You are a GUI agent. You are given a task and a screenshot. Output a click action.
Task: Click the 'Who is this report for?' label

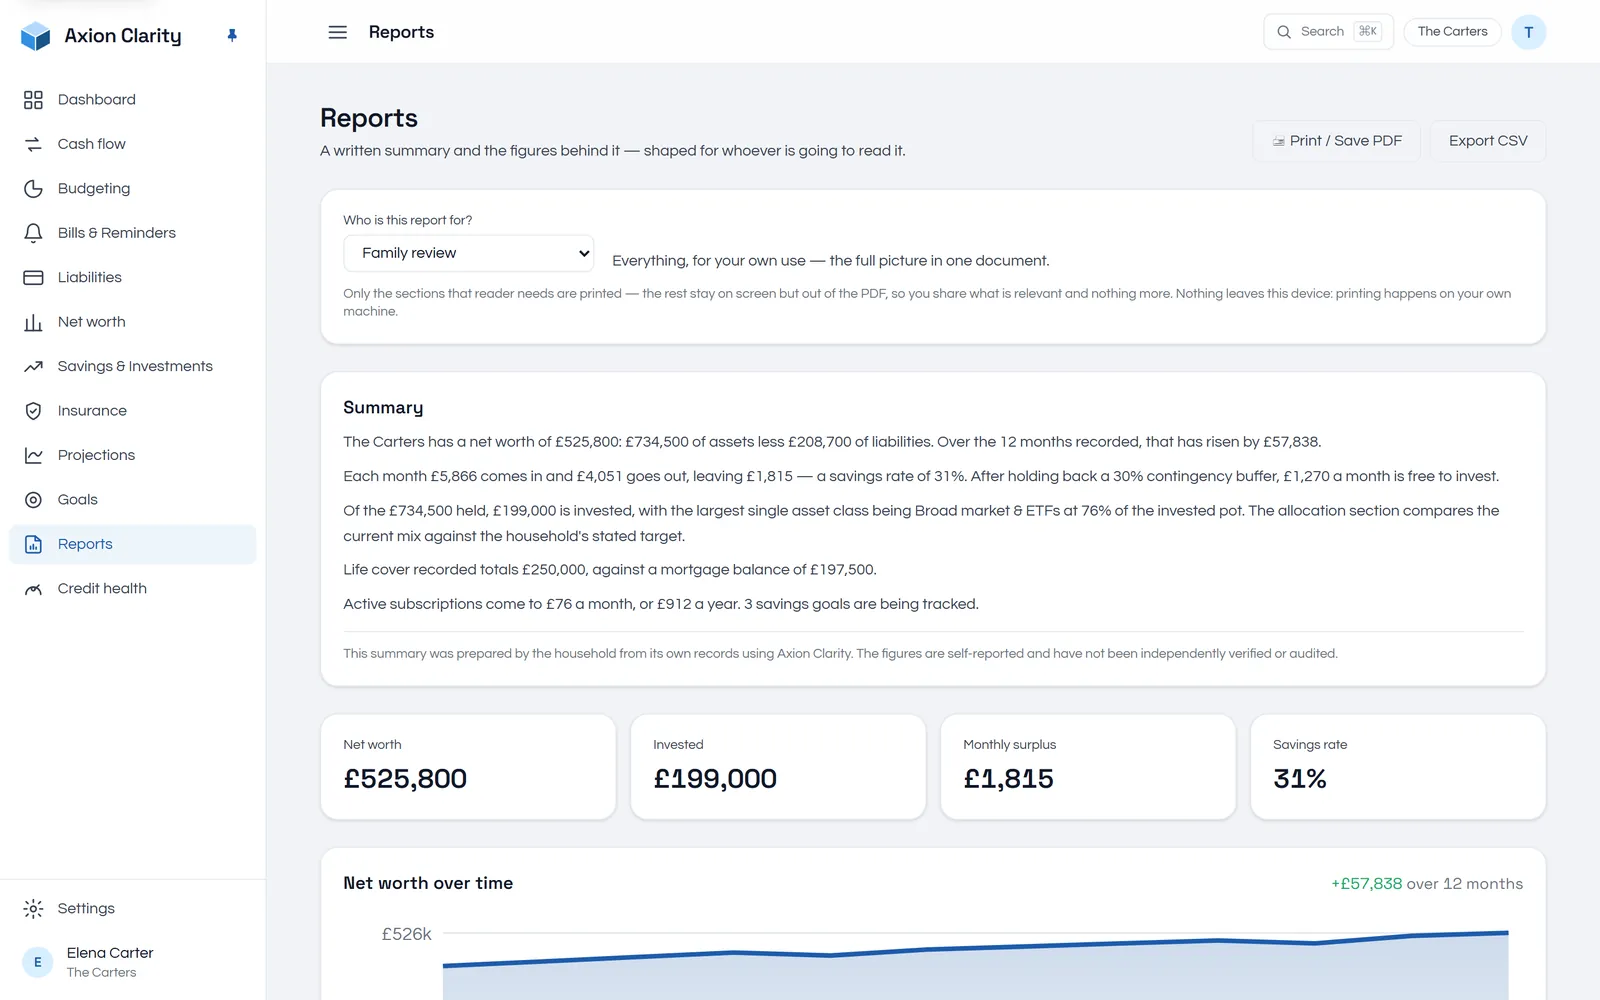(x=407, y=220)
